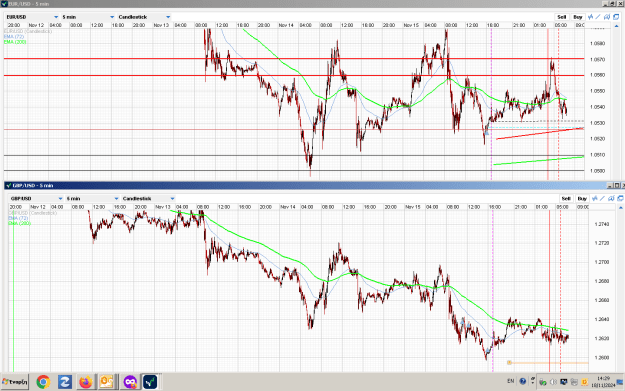Click the Sell button in GBP/USD chart

566,198
